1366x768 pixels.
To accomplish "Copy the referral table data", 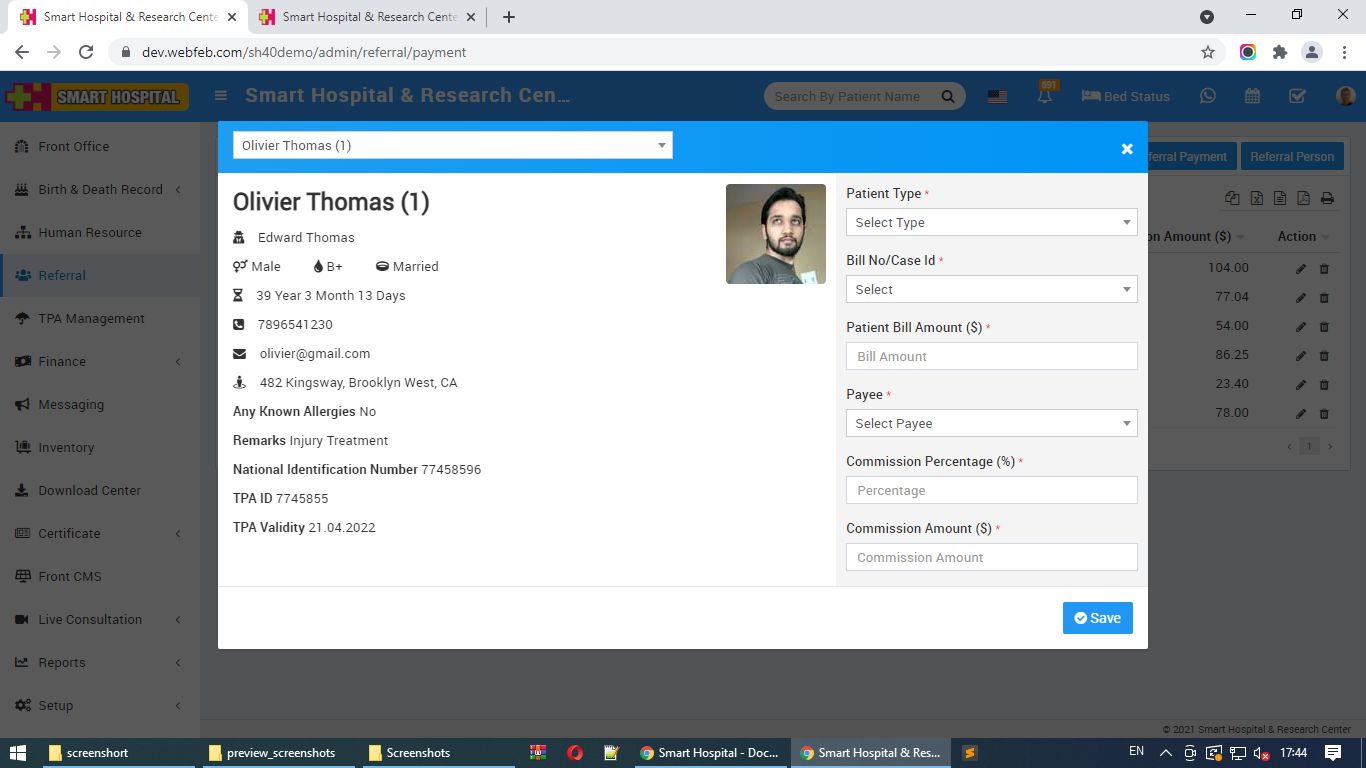I will [1232, 198].
